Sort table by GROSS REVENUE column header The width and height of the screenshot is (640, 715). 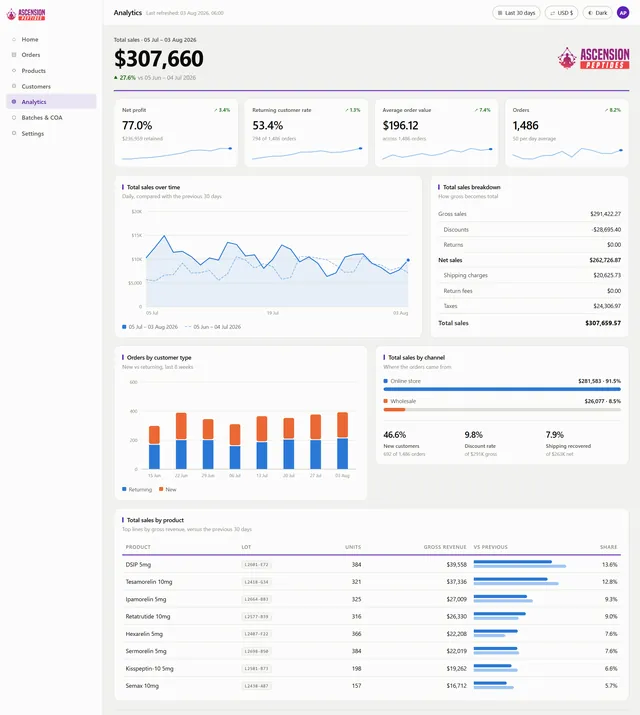tap(445, 547)
